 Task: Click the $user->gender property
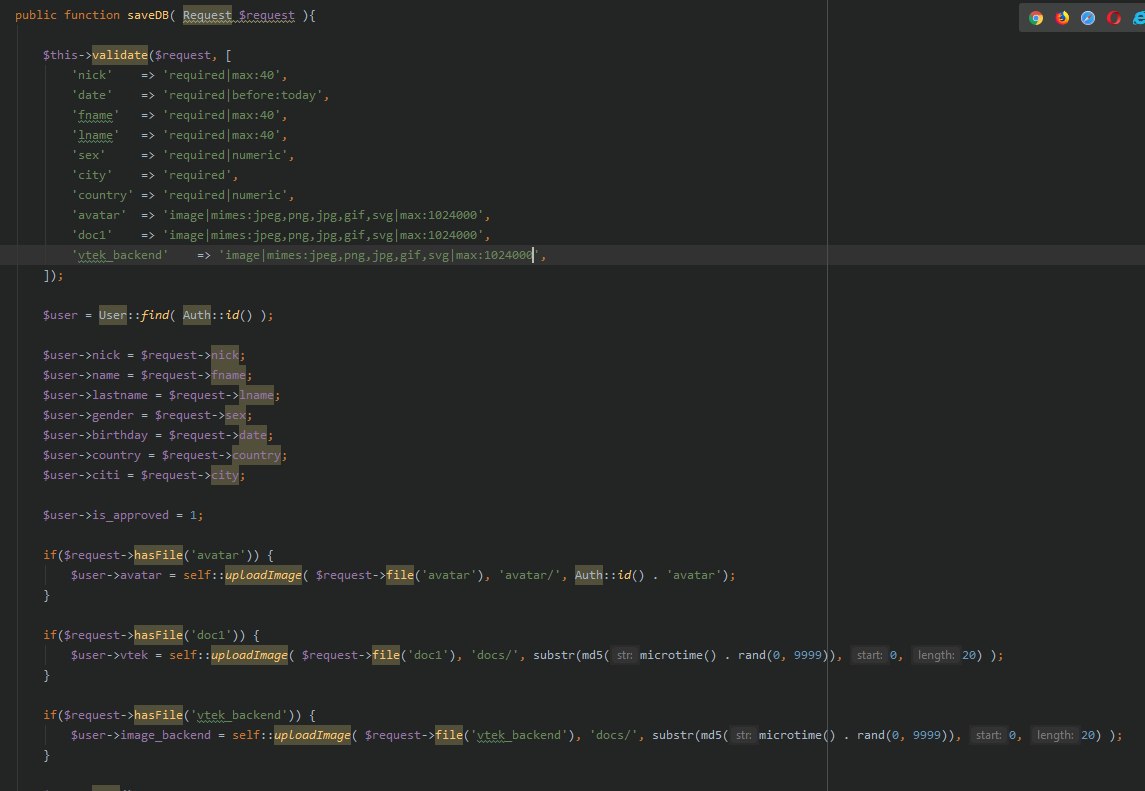pyautogui.click(x=112, y=415)
